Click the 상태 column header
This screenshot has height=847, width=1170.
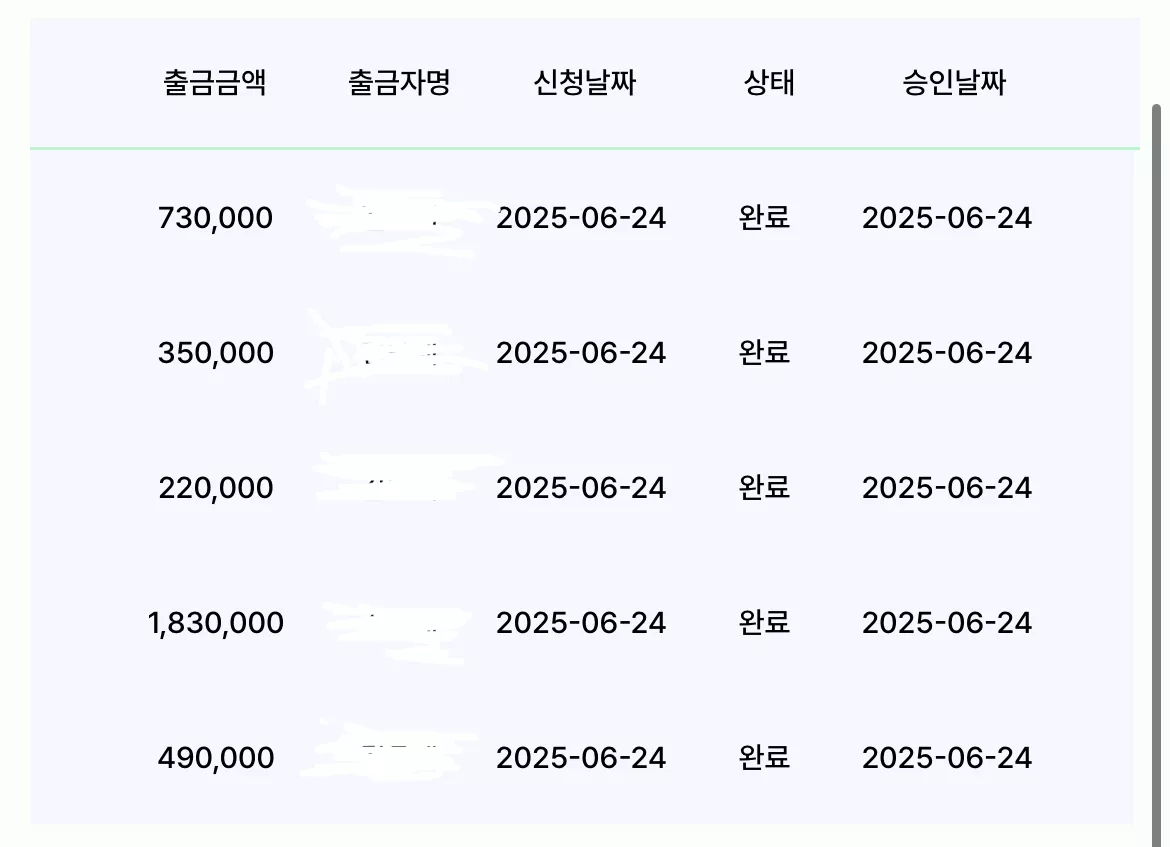pos(769,82)
